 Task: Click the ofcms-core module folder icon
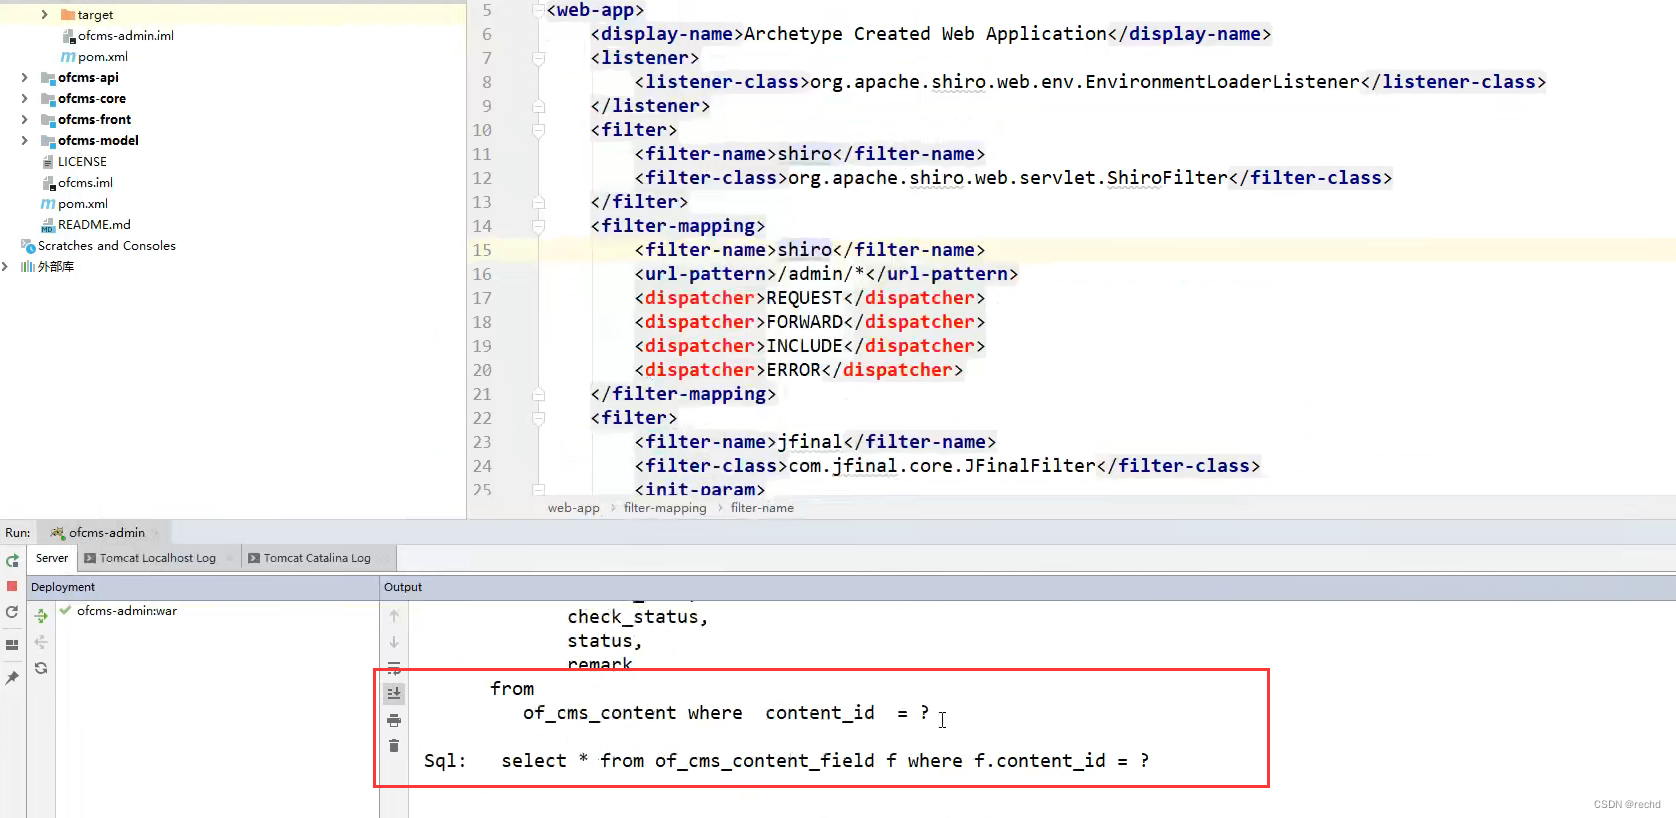click(48, 99)
